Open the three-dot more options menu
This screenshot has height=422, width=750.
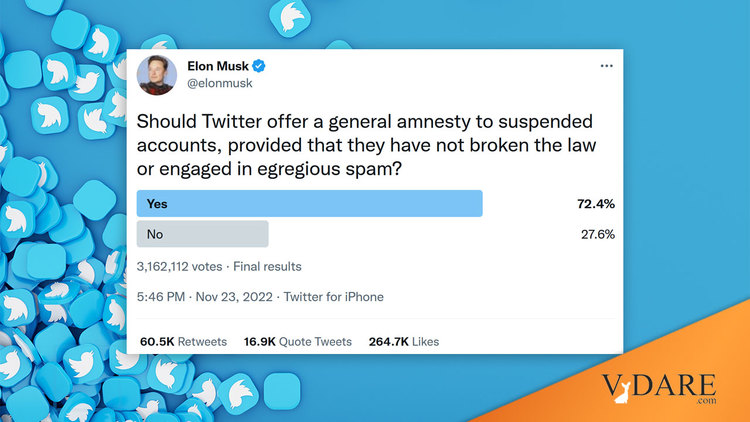607,66
